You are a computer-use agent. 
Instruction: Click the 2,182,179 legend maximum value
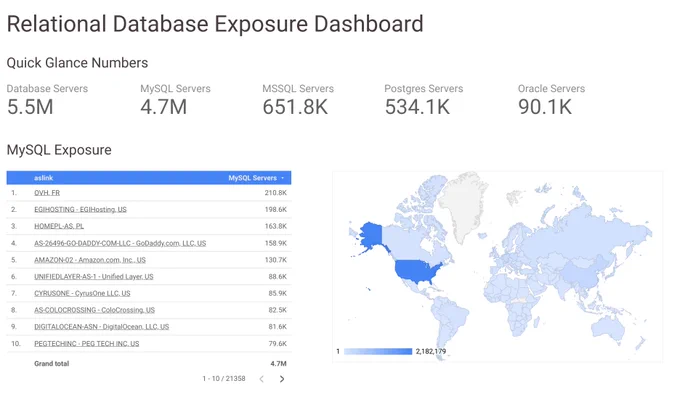[431, 351]
